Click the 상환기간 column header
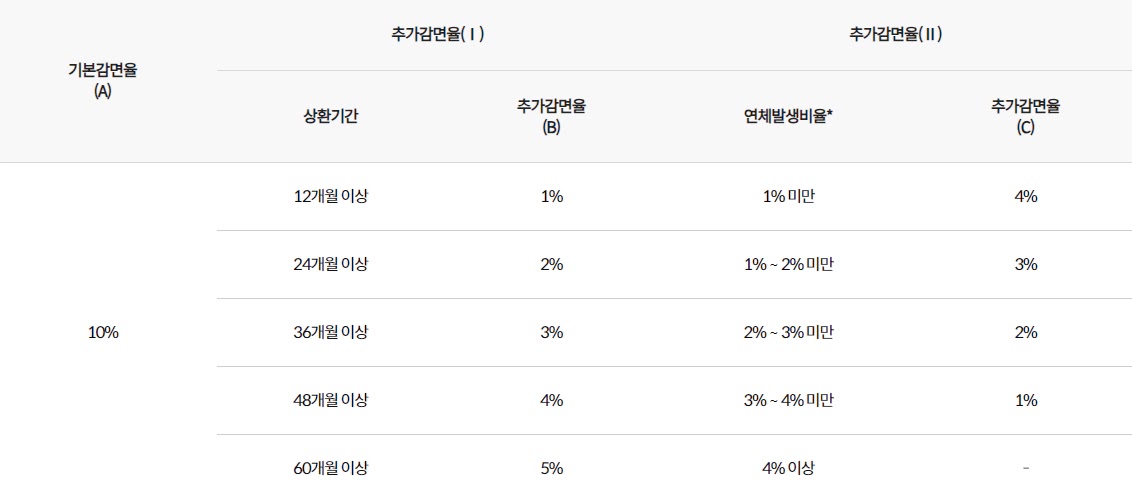The width and height of the screenshot is (1132, 494). coord(331,117)
